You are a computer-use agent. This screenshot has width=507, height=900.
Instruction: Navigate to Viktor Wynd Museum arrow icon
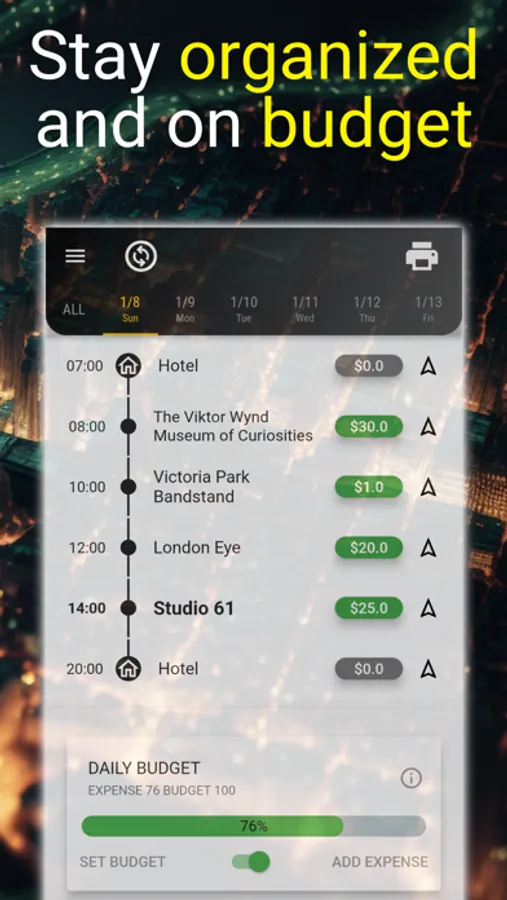[428, 426]
